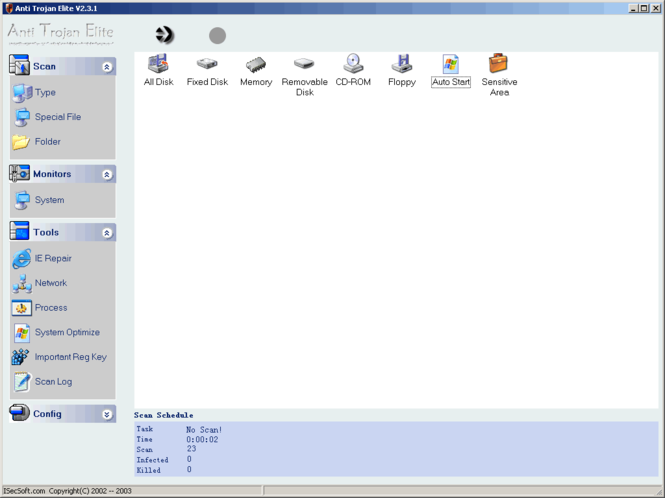Collapse the Scan section chevron
Viewport: 665px width, 498px height.
click(107, 67)
